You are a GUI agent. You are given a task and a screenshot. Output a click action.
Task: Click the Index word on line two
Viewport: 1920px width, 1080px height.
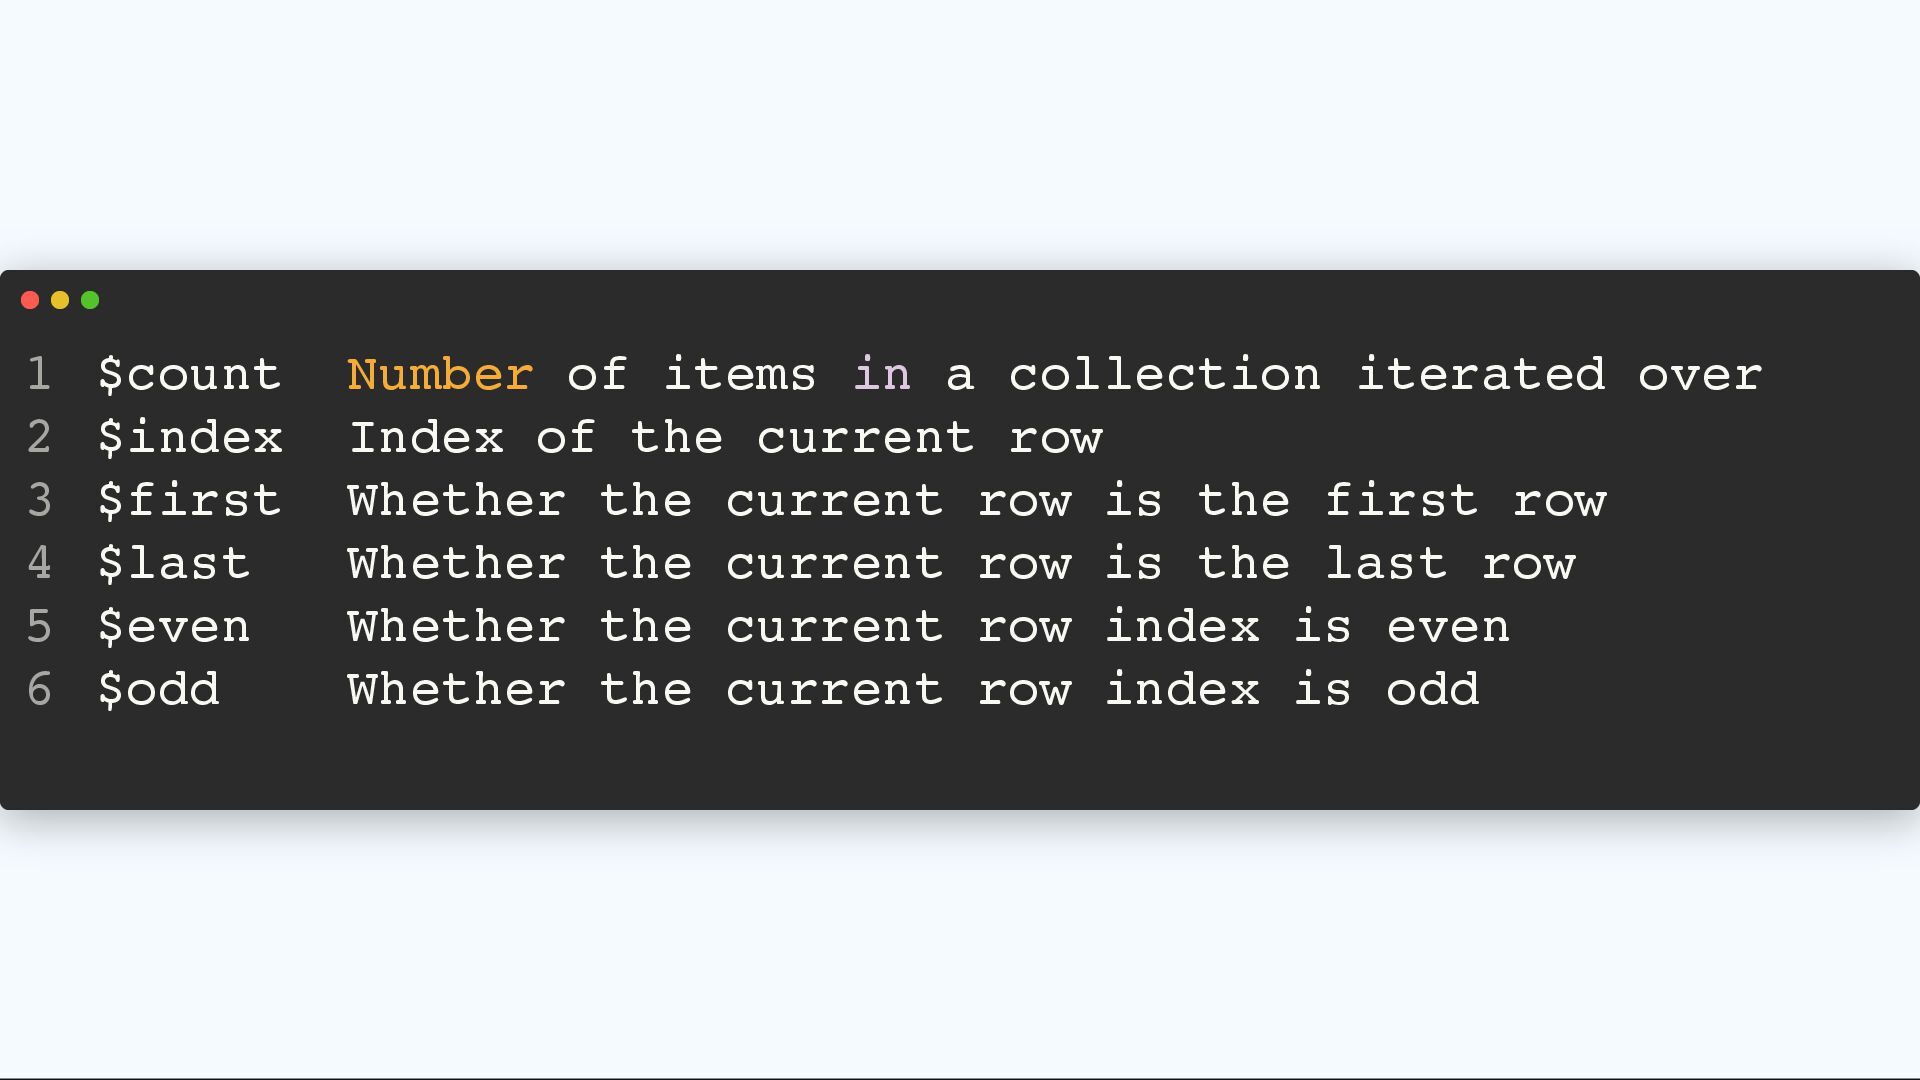click(x=426, y=438)
